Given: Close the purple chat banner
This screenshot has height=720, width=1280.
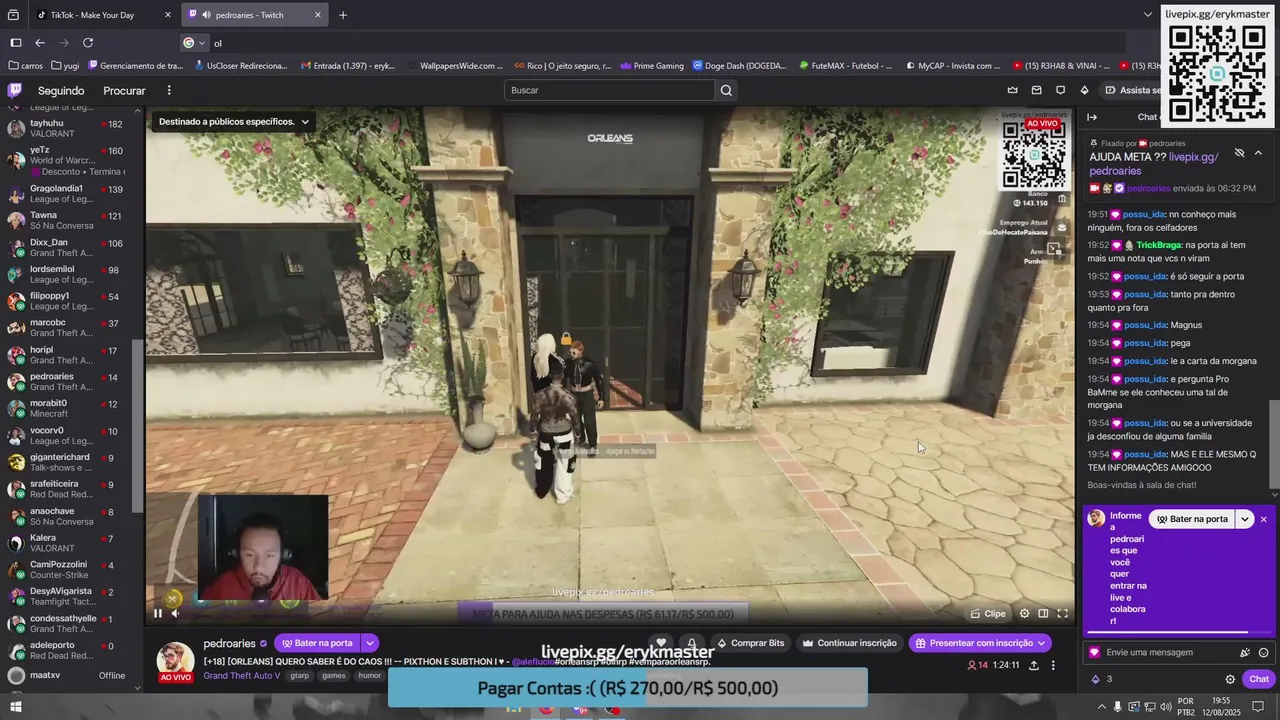Looking at the screenshot, I should pos(1264,519).
